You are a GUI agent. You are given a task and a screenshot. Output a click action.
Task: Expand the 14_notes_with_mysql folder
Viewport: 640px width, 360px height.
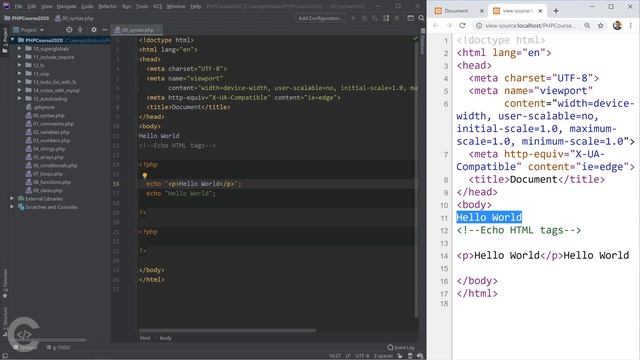pyautogui.click(x=19, y=90)
